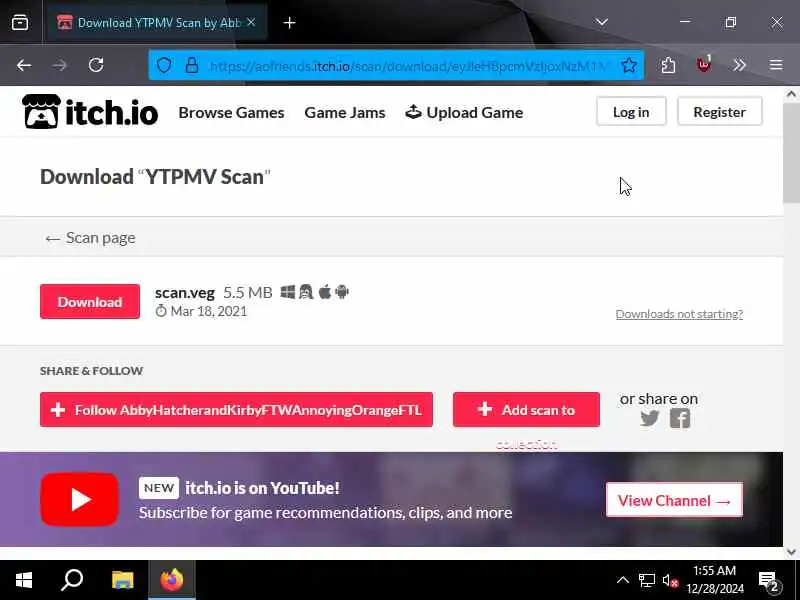The width and height of the screenshot is (800, 600).
Task: Share on Twitter icon
Action: tap(649, 418)
